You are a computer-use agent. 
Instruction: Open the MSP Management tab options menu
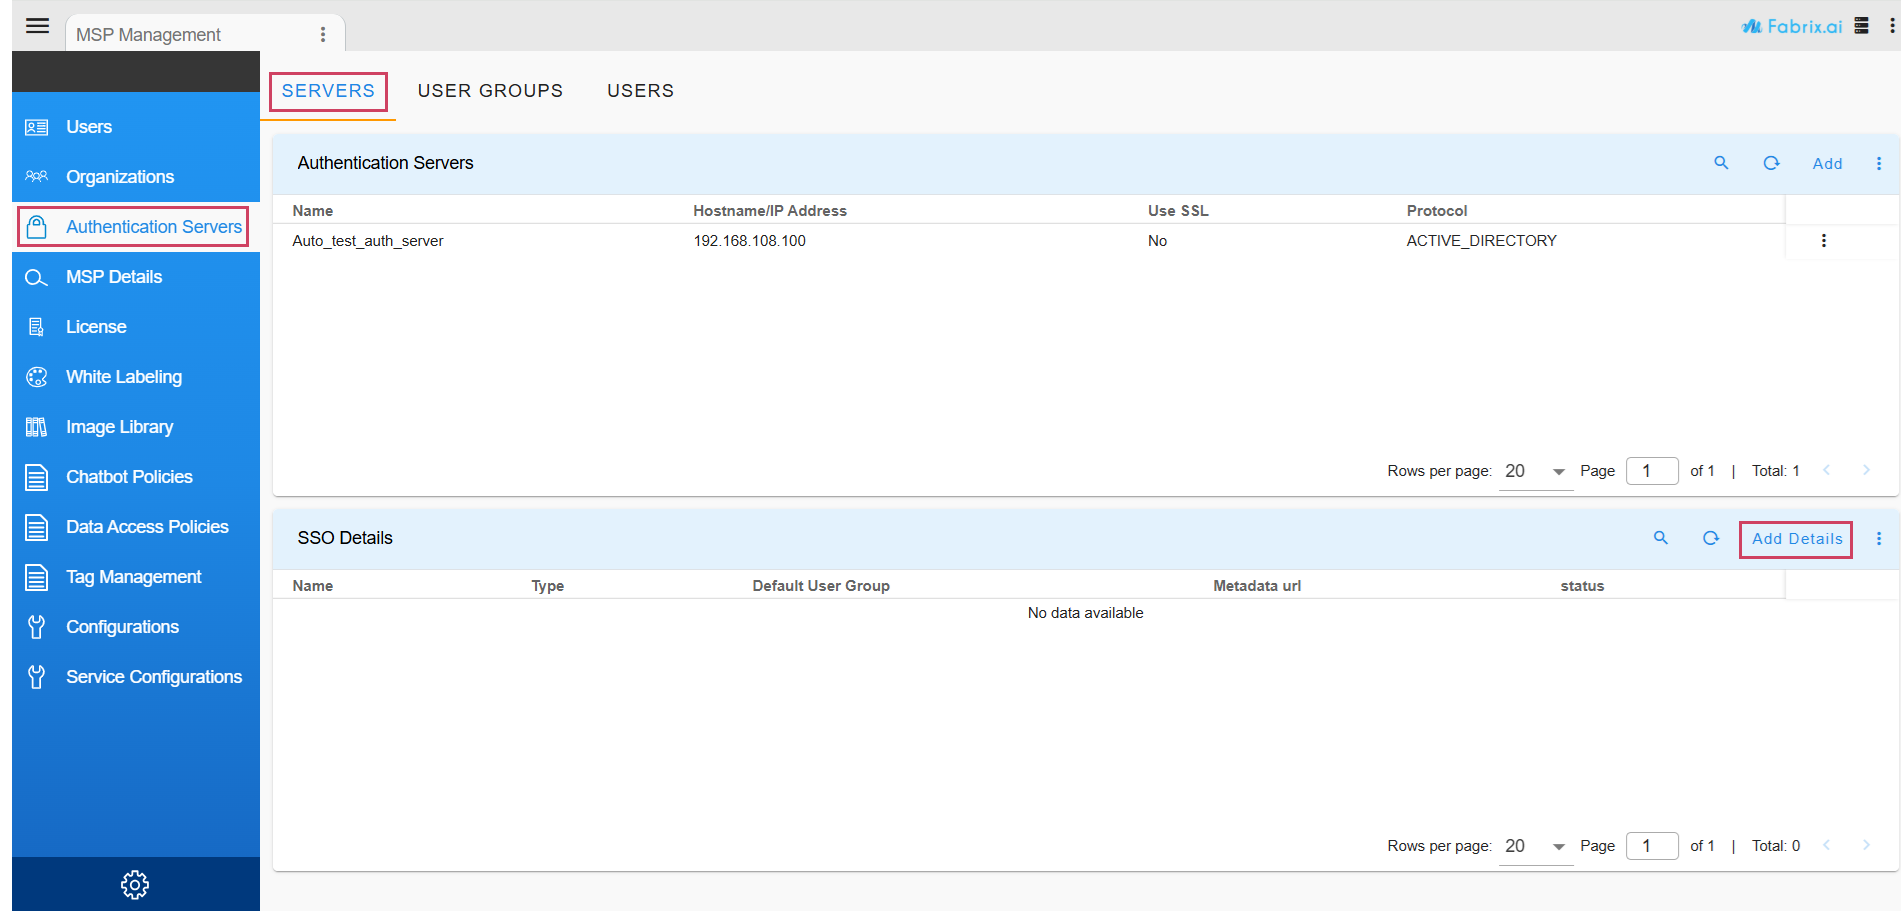pyautogui.click(x=323, y=35)
